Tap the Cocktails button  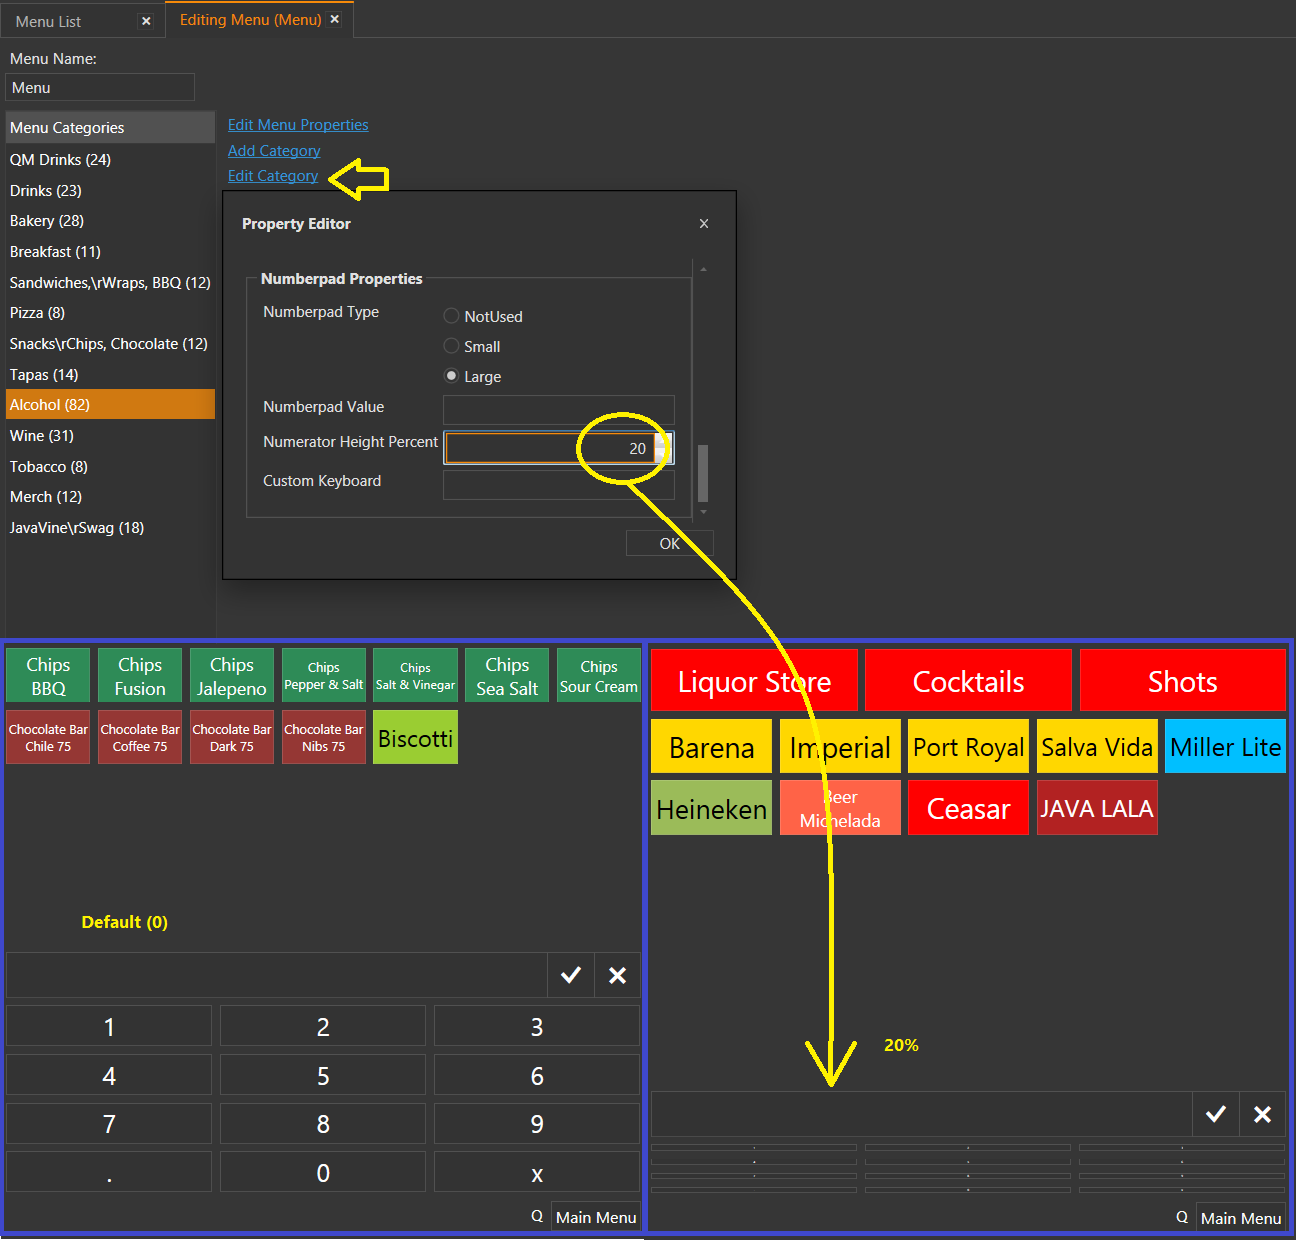click(968, 681)
